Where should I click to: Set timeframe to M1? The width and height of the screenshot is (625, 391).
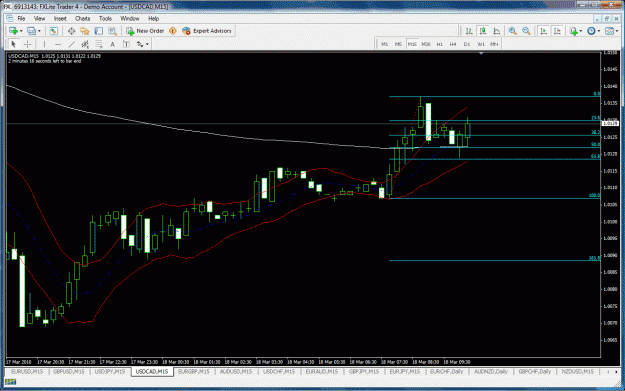click(385, 44)
